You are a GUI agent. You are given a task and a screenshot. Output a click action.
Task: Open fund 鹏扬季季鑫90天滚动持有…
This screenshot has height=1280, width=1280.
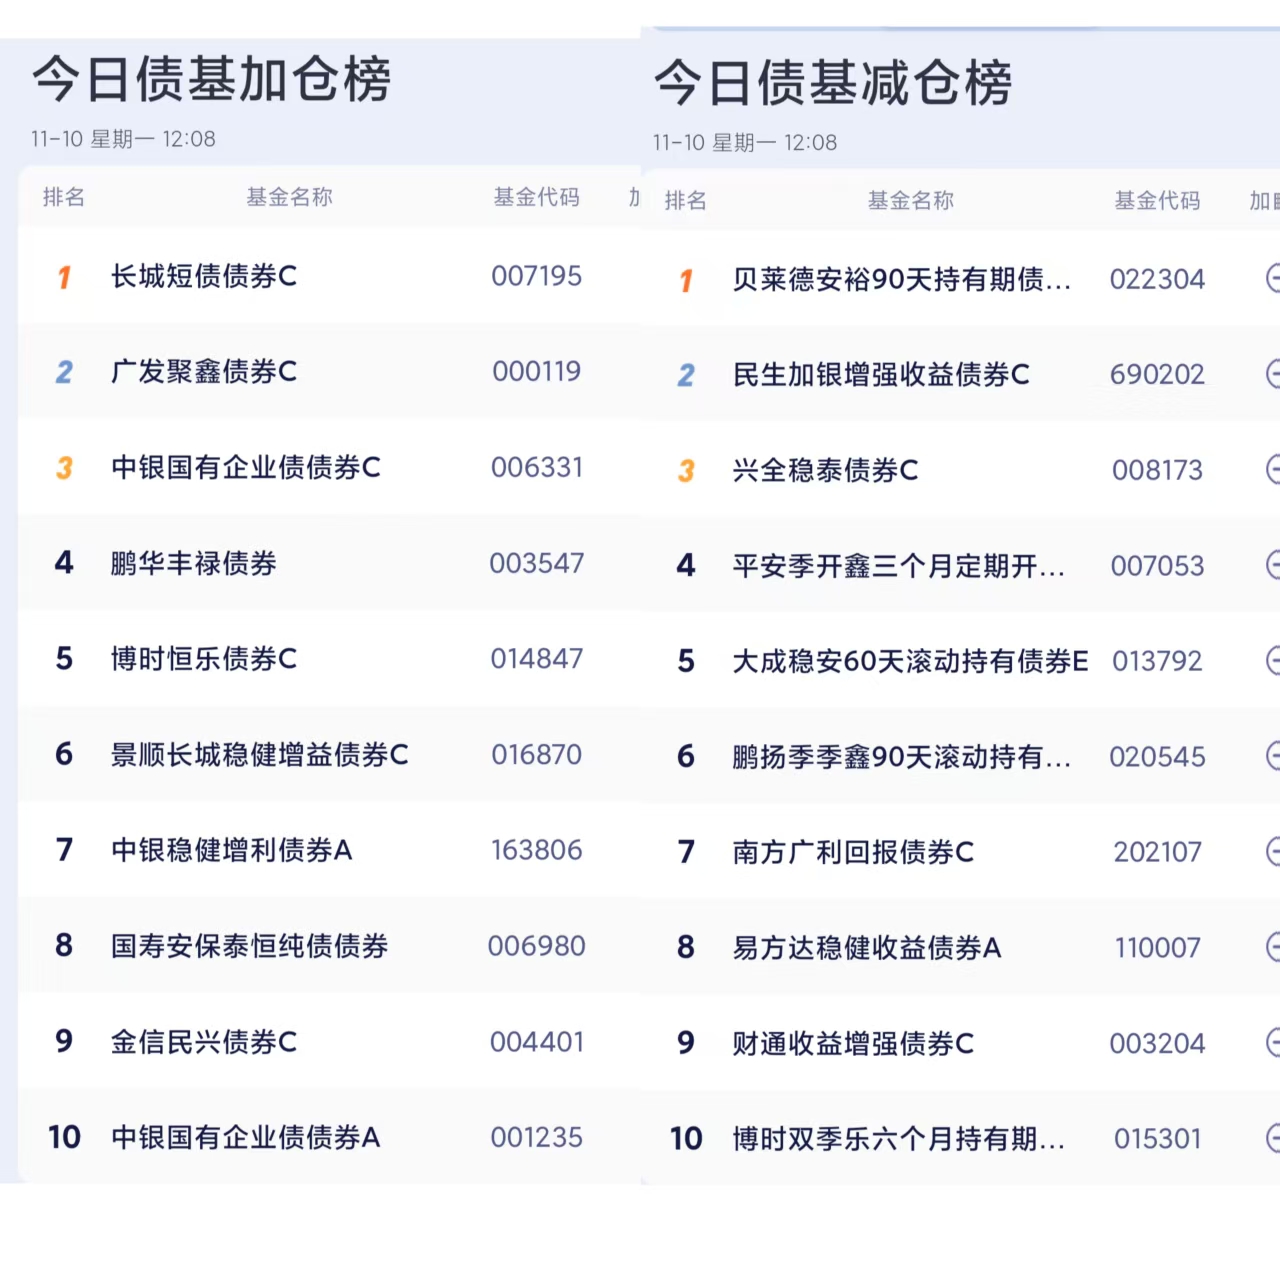click(902, 757)
